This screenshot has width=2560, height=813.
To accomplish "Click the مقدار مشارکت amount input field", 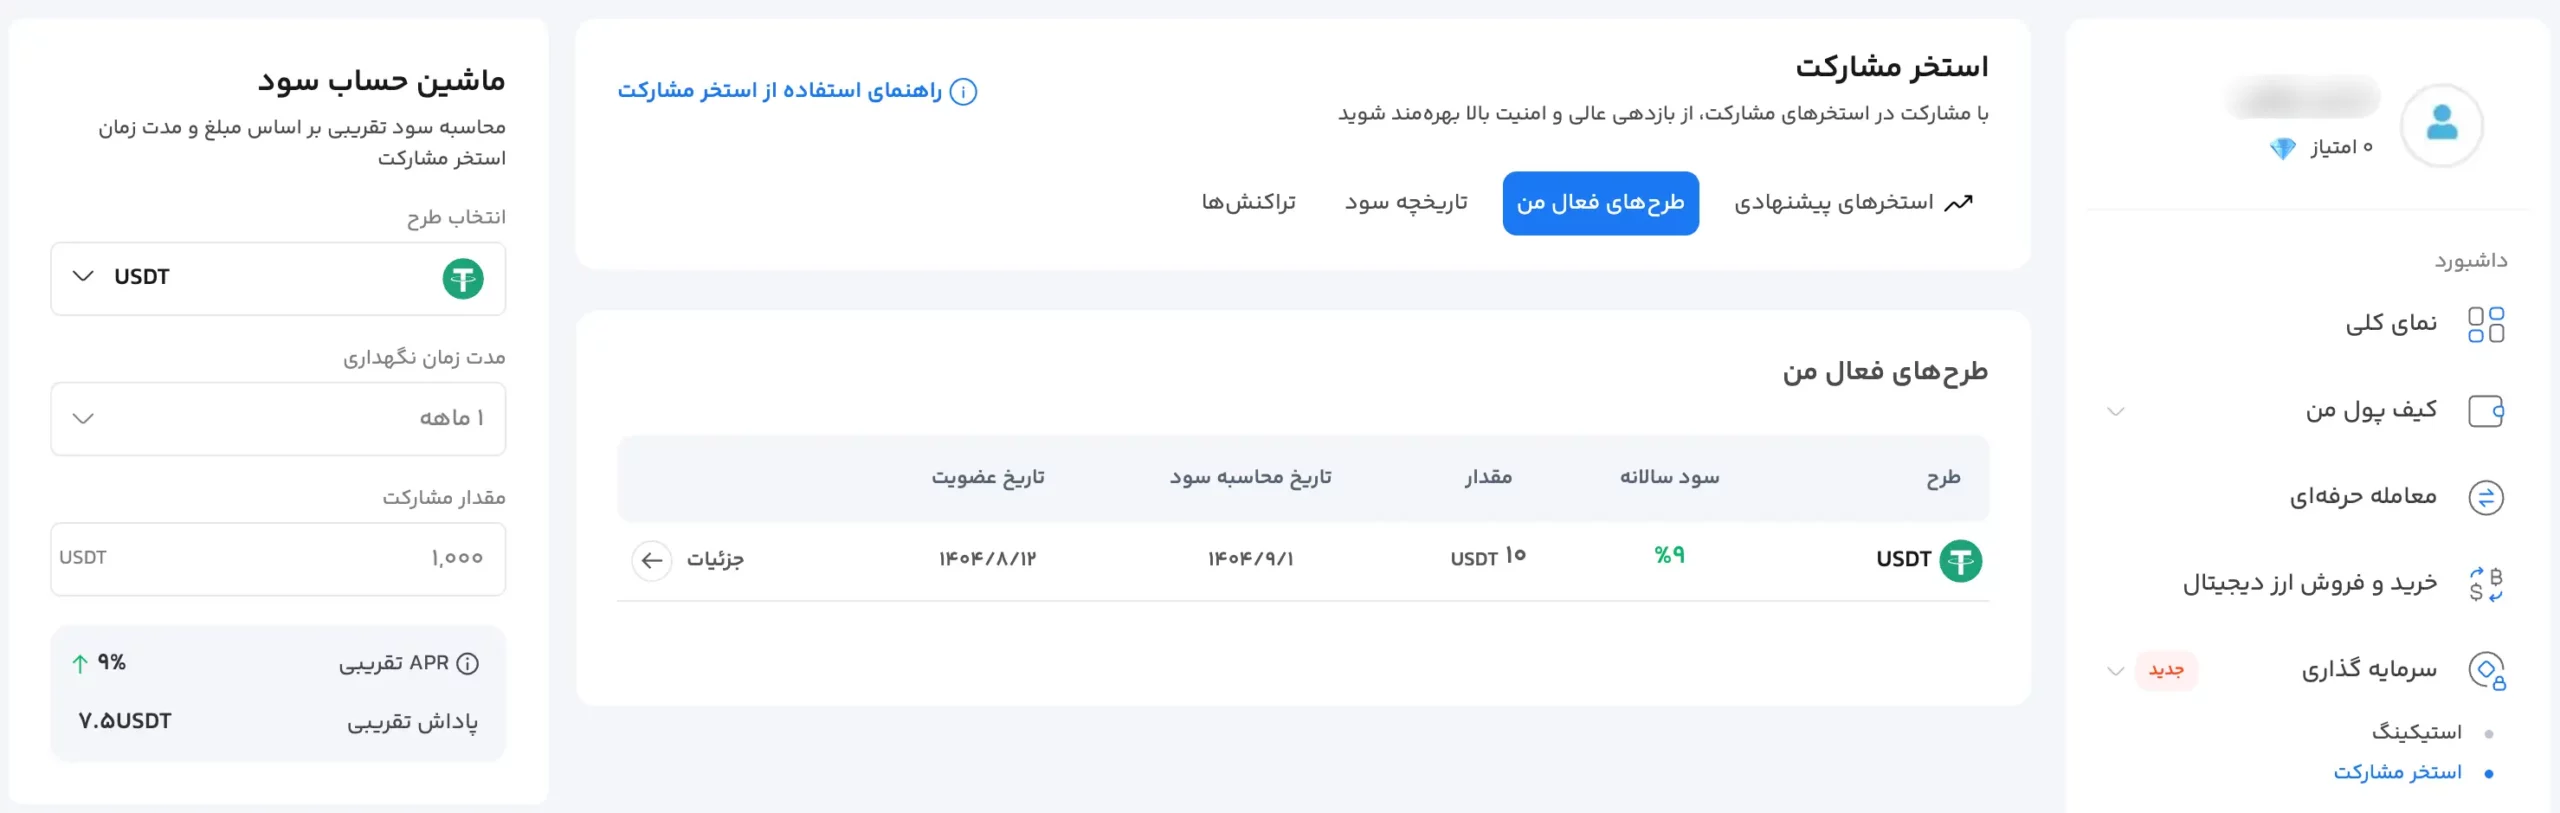I will coord(278,558).
